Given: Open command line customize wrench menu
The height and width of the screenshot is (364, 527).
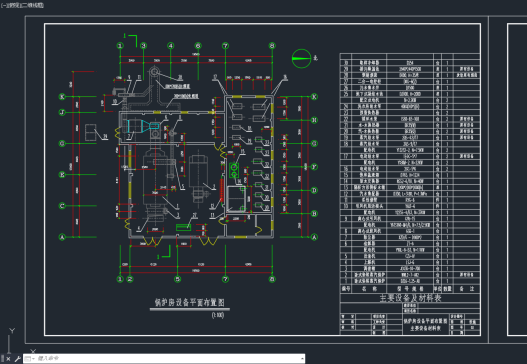Looking at the screenshot, I should 18,359.
